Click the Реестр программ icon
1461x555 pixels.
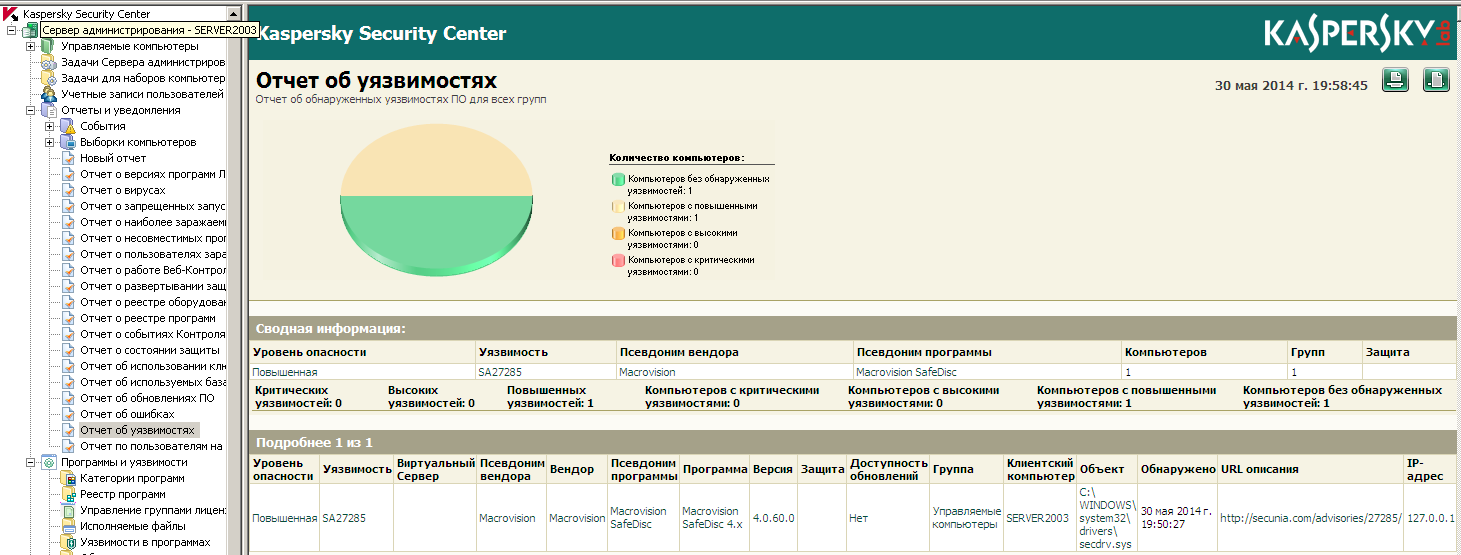(x=67, y=494)
